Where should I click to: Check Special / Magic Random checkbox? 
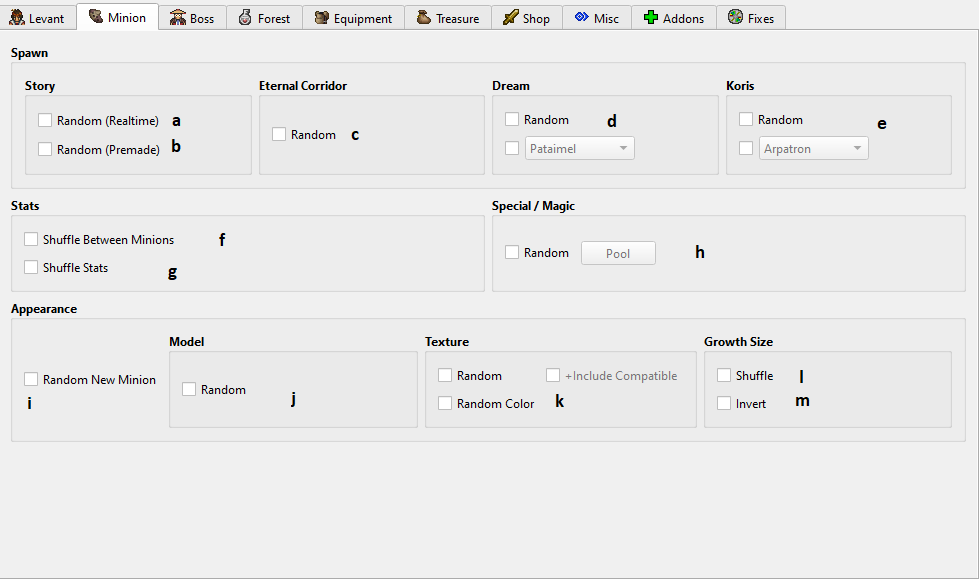coord(512,252)
